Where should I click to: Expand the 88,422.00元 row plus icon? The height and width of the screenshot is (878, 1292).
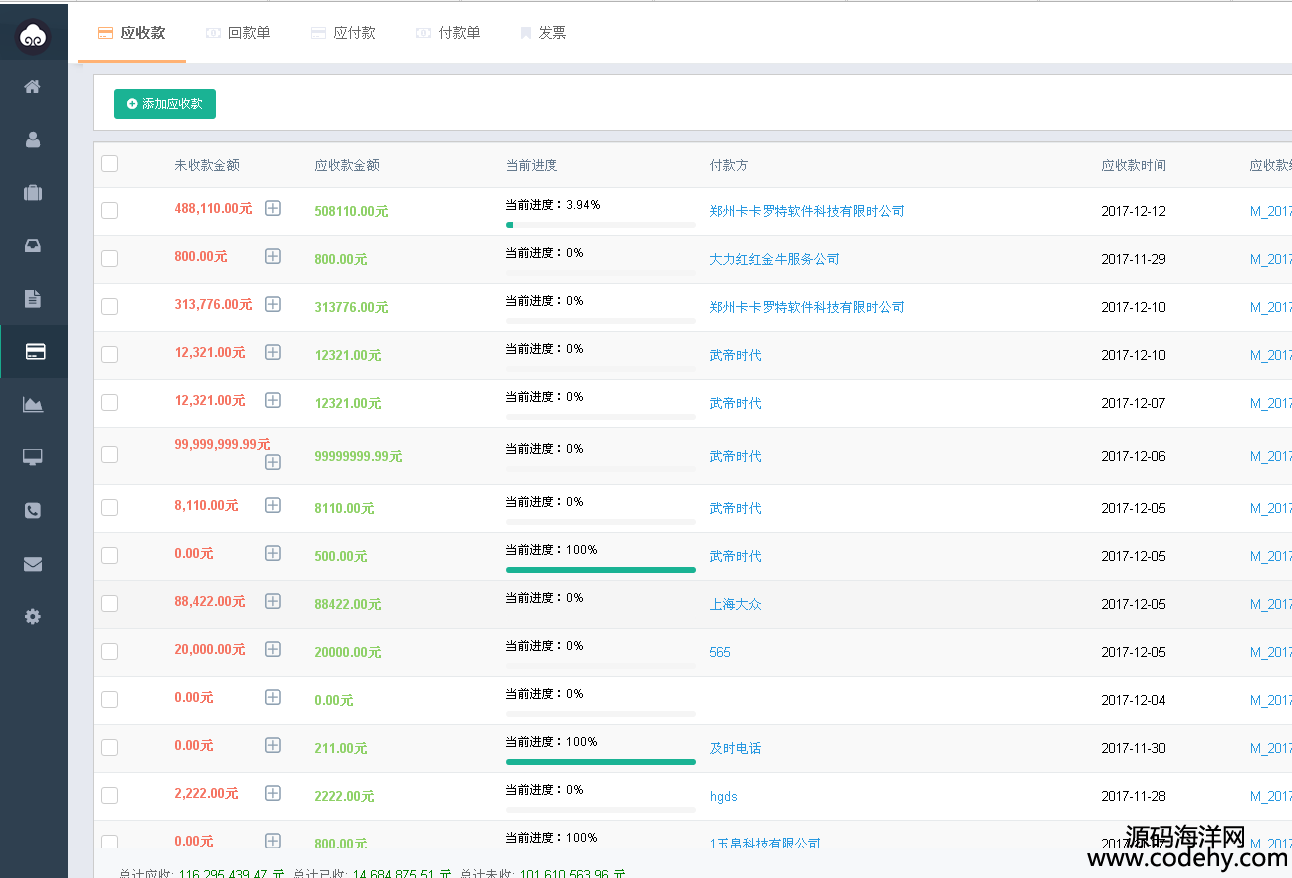click(x=273, y=601)
